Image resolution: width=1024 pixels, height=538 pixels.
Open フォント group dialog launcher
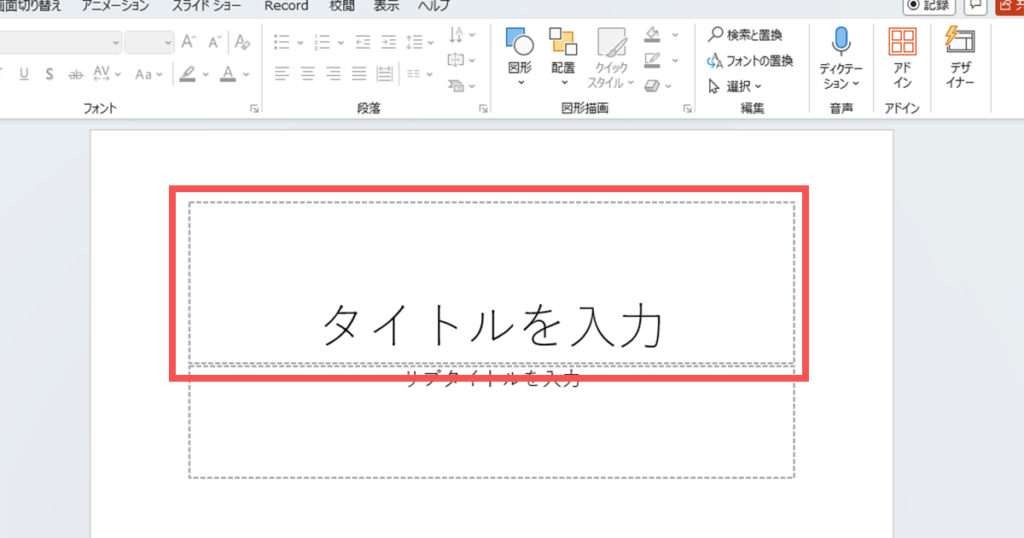tap(254, 109)
